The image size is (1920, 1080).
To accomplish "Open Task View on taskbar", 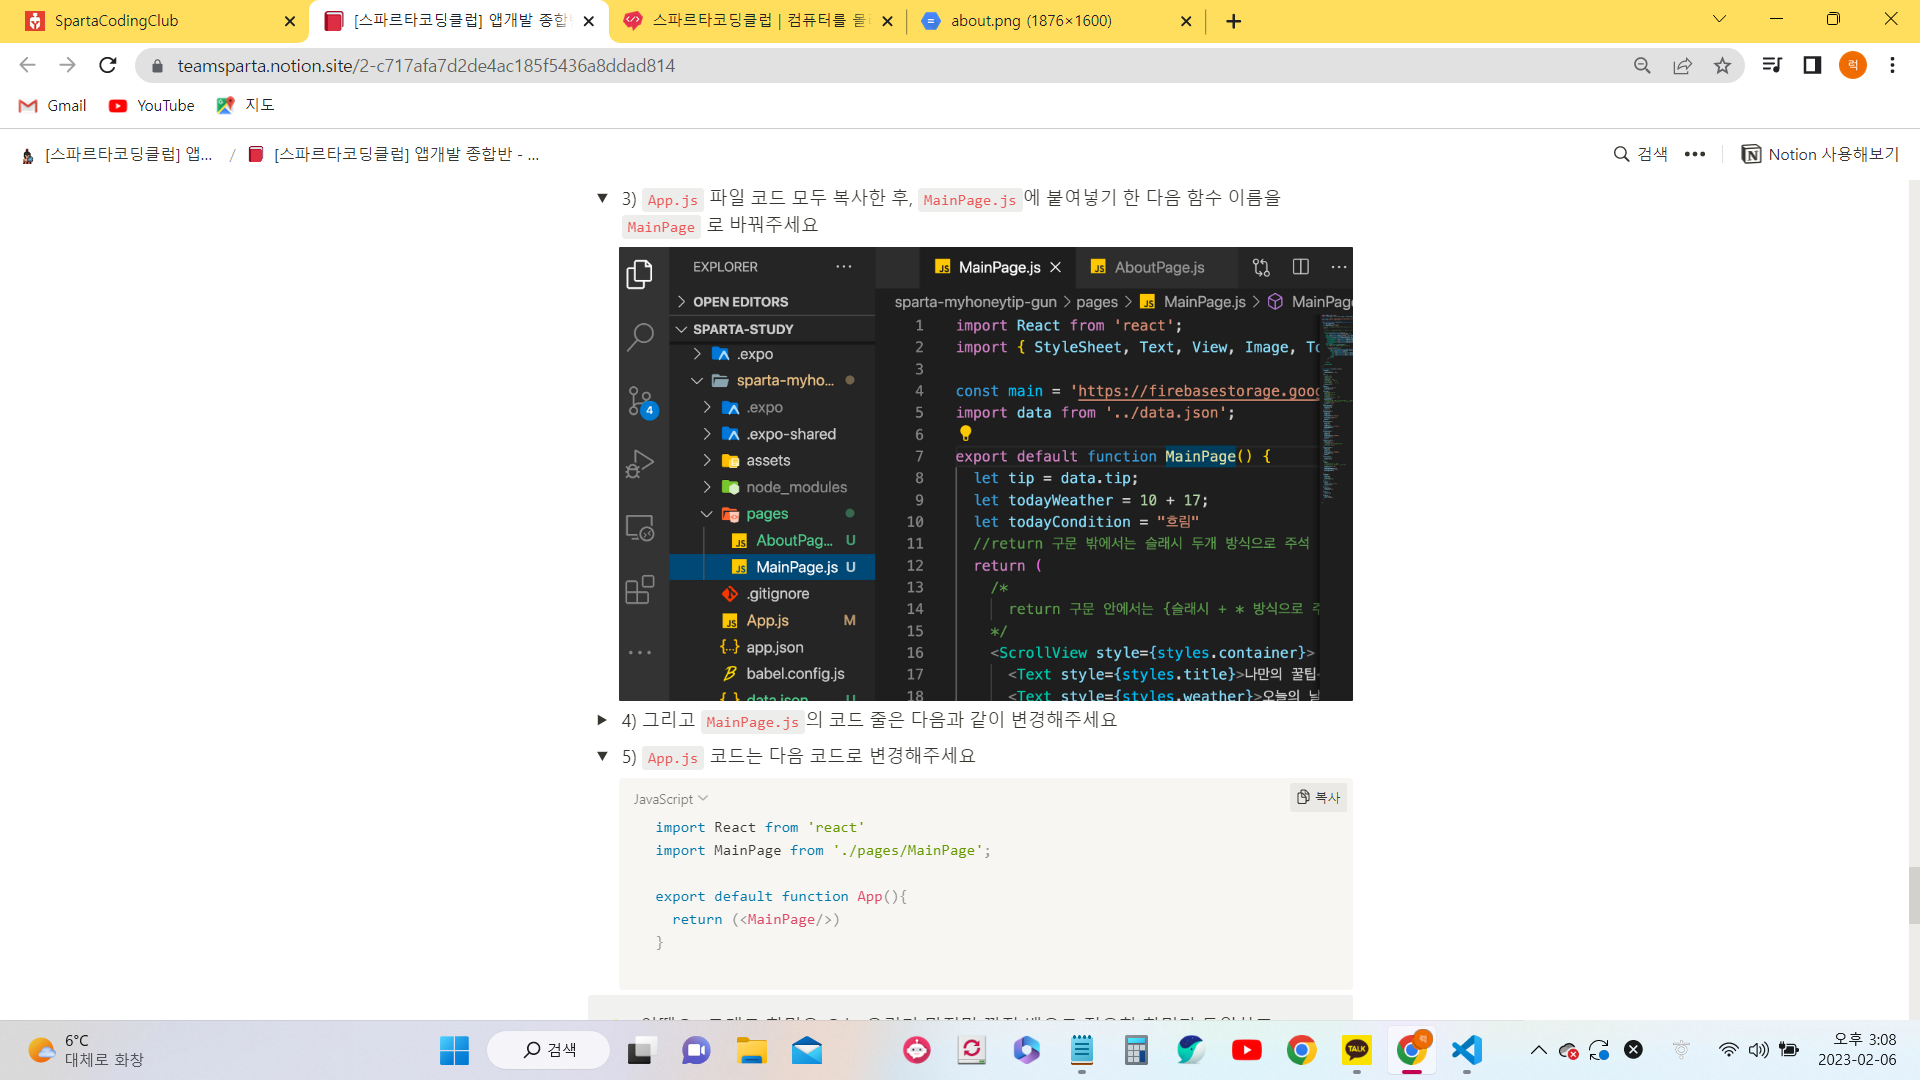I will (x=640, y=1050).
